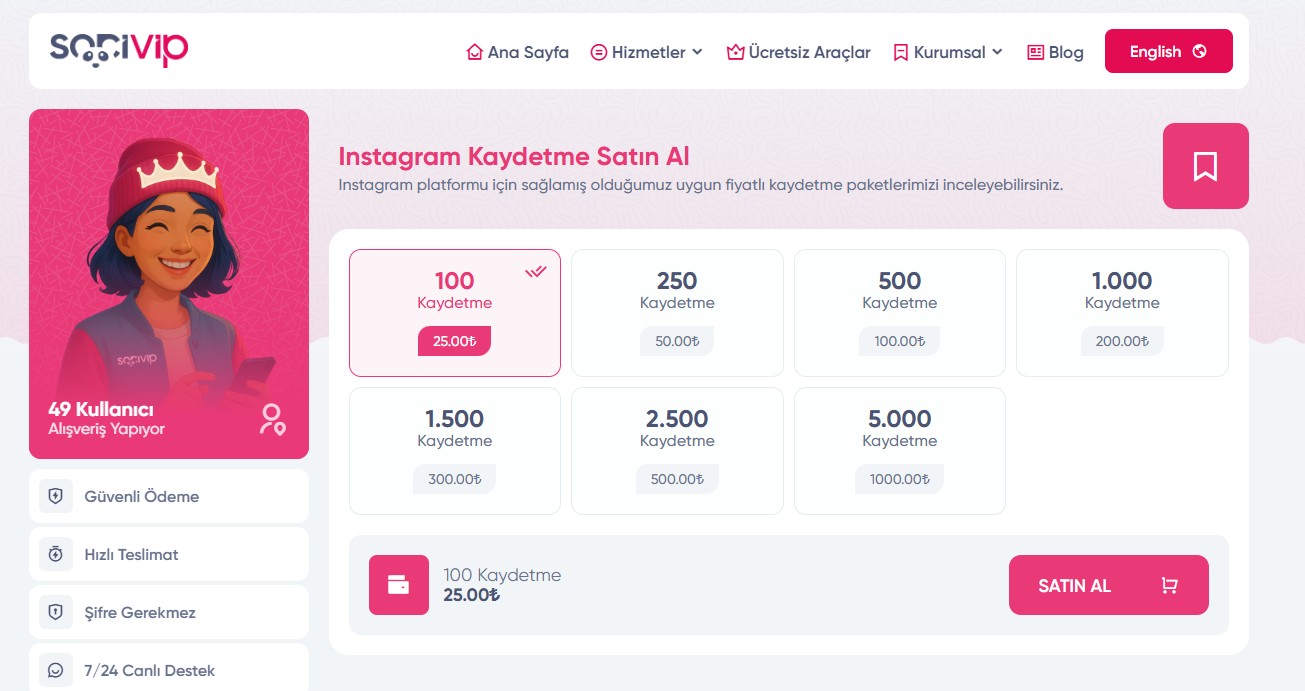Viewport: 1305px width, 691px height.
Task: Open the Ücretsiz Araçlar menu item
Action: click(x=798, y=52)
